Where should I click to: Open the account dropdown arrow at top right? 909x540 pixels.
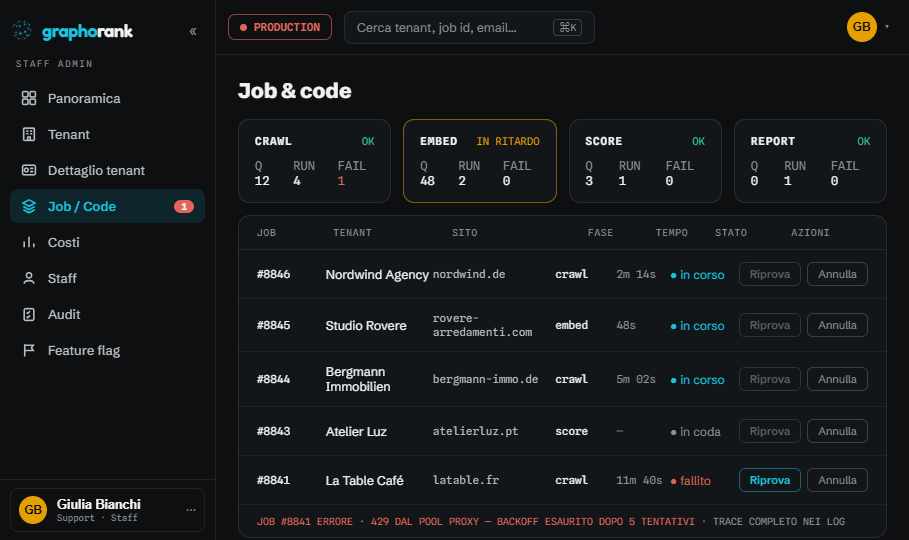pyautogui.click(x=887, y=27)
